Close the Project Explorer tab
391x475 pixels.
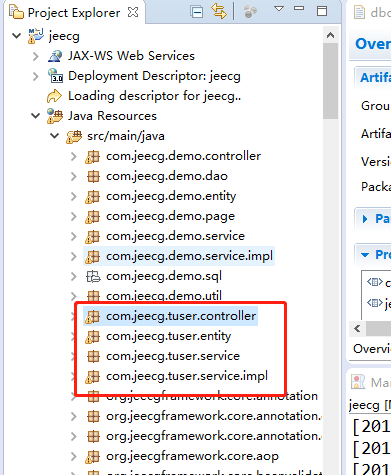(133, 13)
